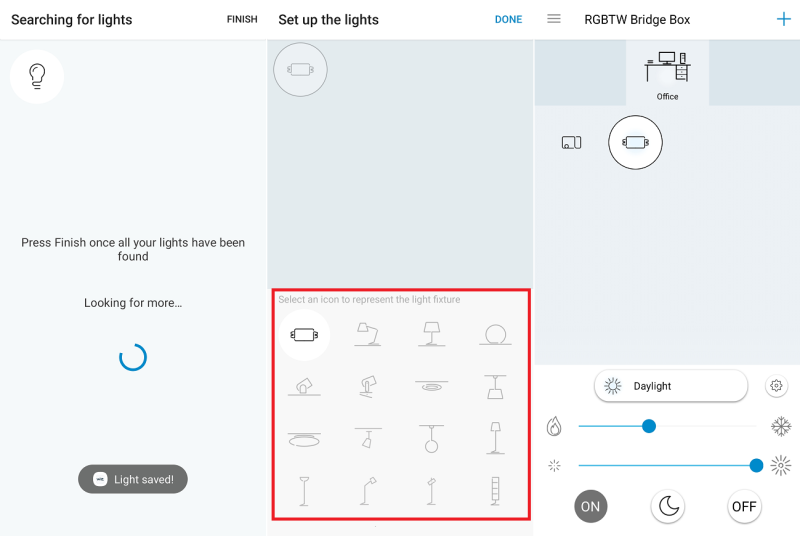
Task: Pick the hanging pendant bulb icon
Action: point(432,439)
